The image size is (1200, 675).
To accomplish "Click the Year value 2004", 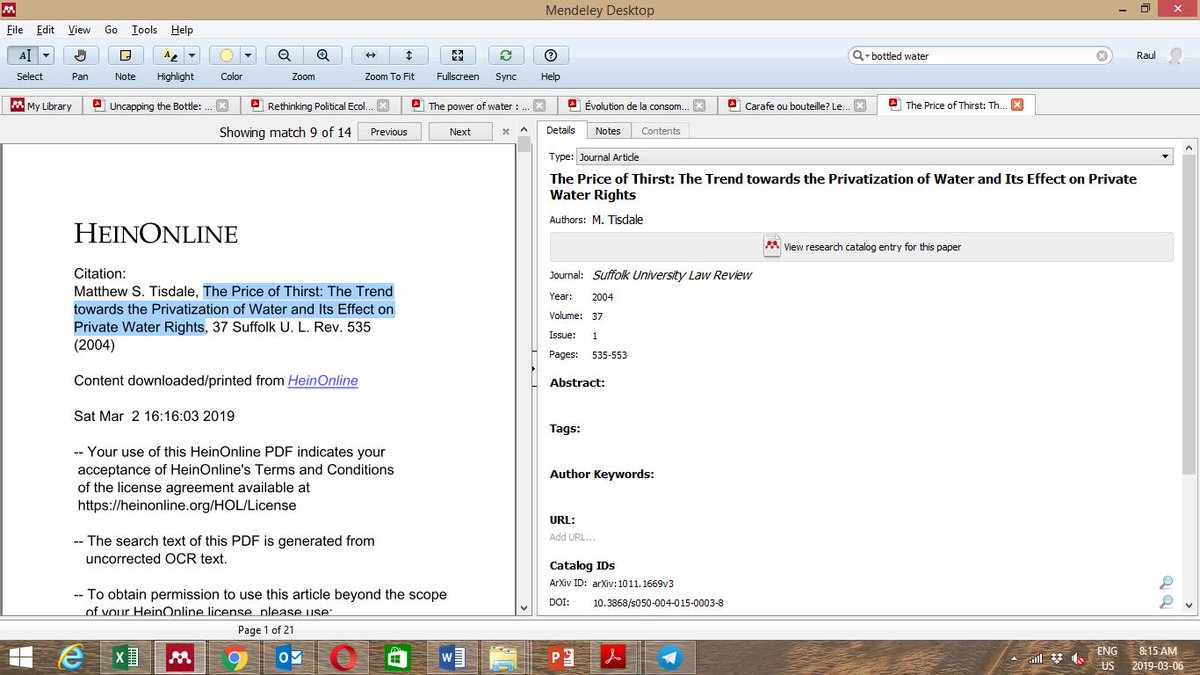I will (x=603, y=297).
